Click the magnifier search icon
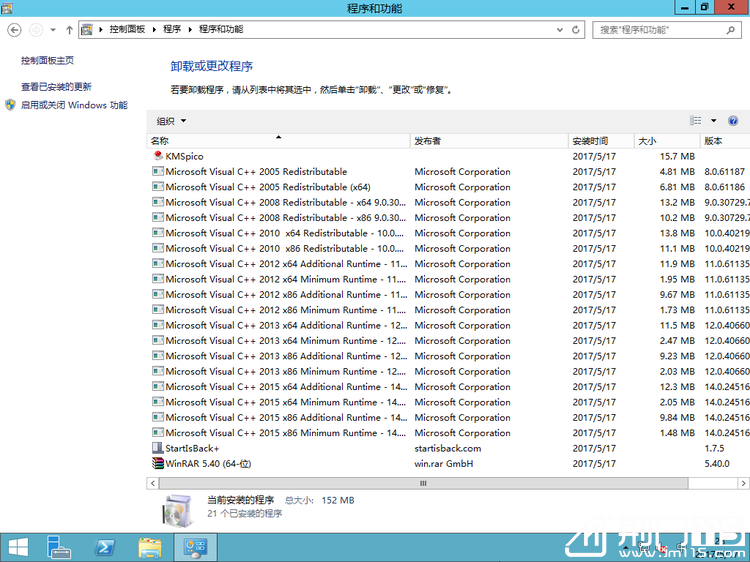 pyautogui.click(x=730, y=30)
